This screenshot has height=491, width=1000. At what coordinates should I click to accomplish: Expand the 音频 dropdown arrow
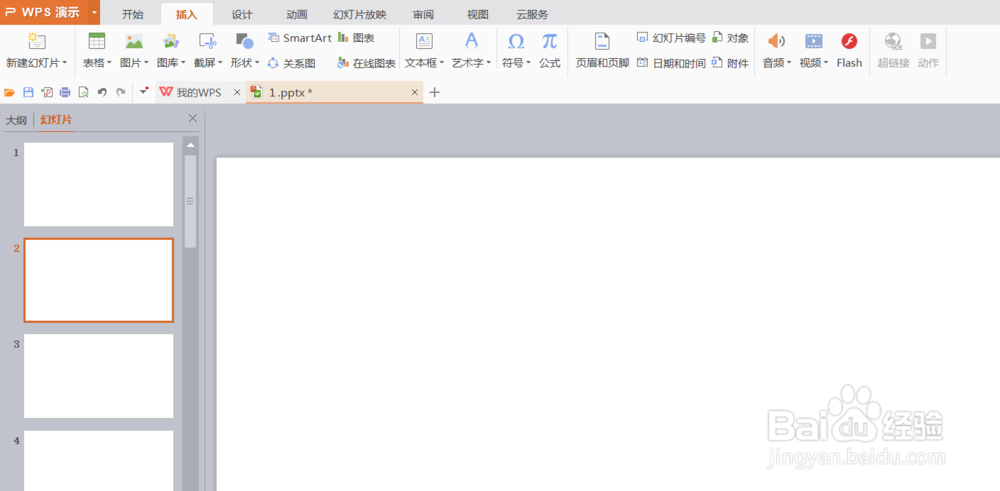pyautogui.click(x=789, y=63)
